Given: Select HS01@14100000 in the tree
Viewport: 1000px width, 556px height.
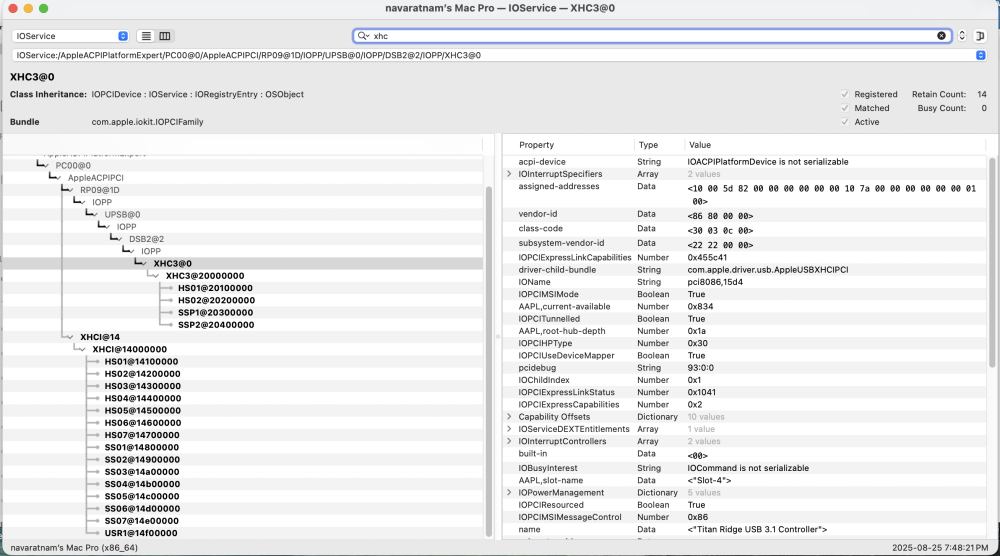Looking at the screenshot, I should pos(141,362).
